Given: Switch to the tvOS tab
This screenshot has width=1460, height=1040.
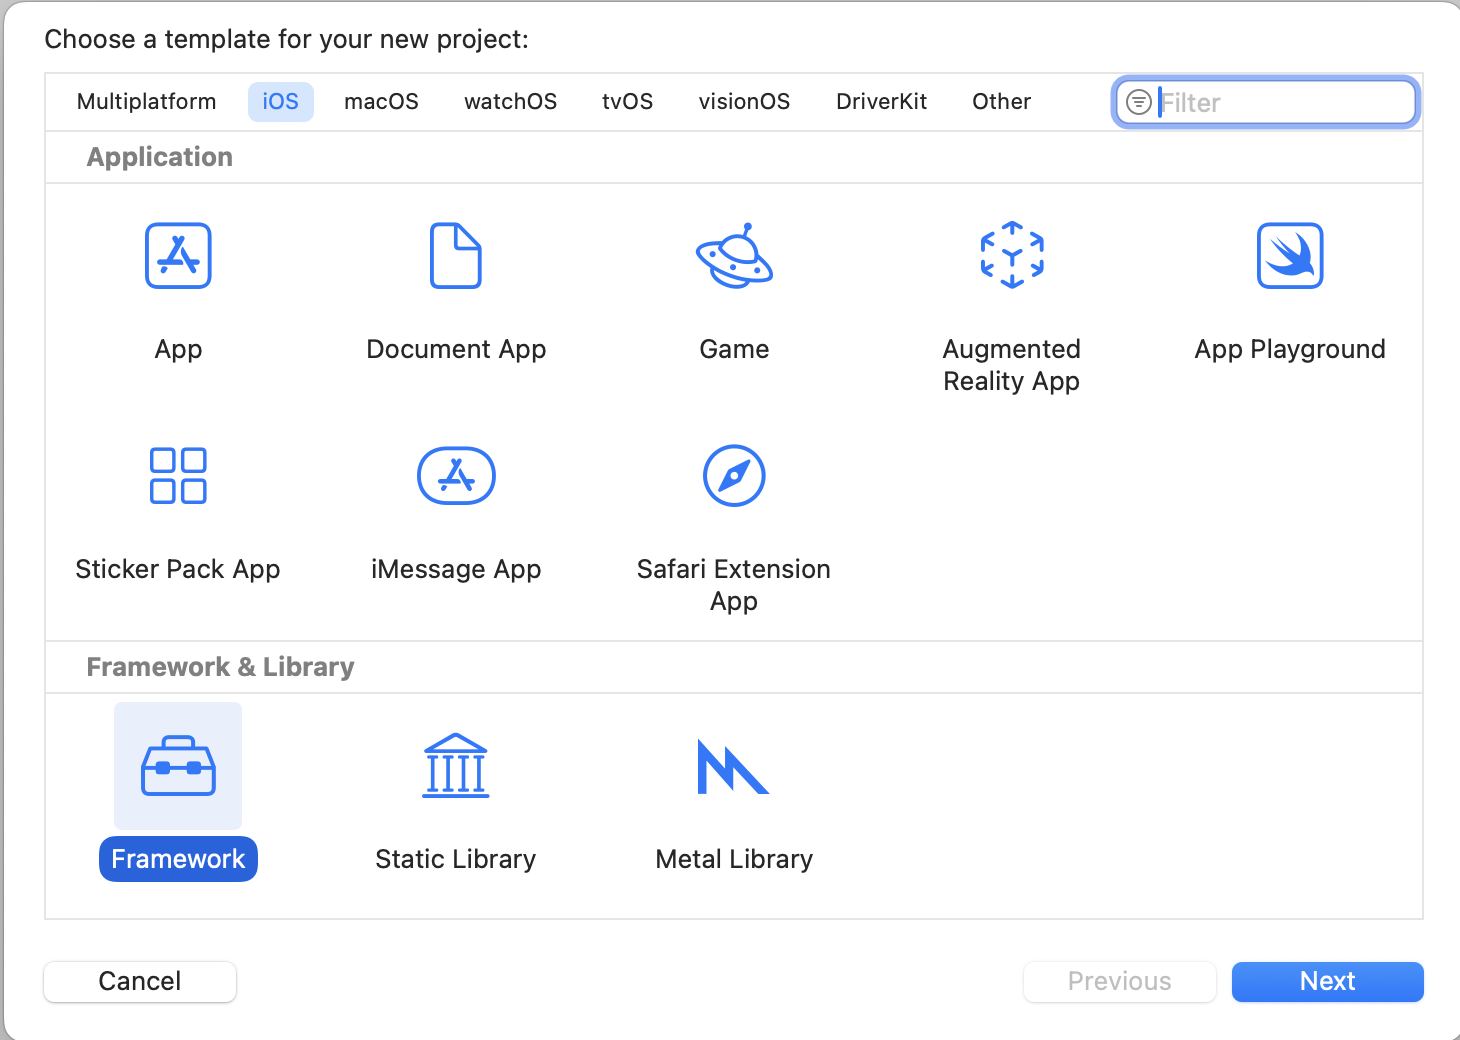Looking at the screenshot, I should 628,102.
